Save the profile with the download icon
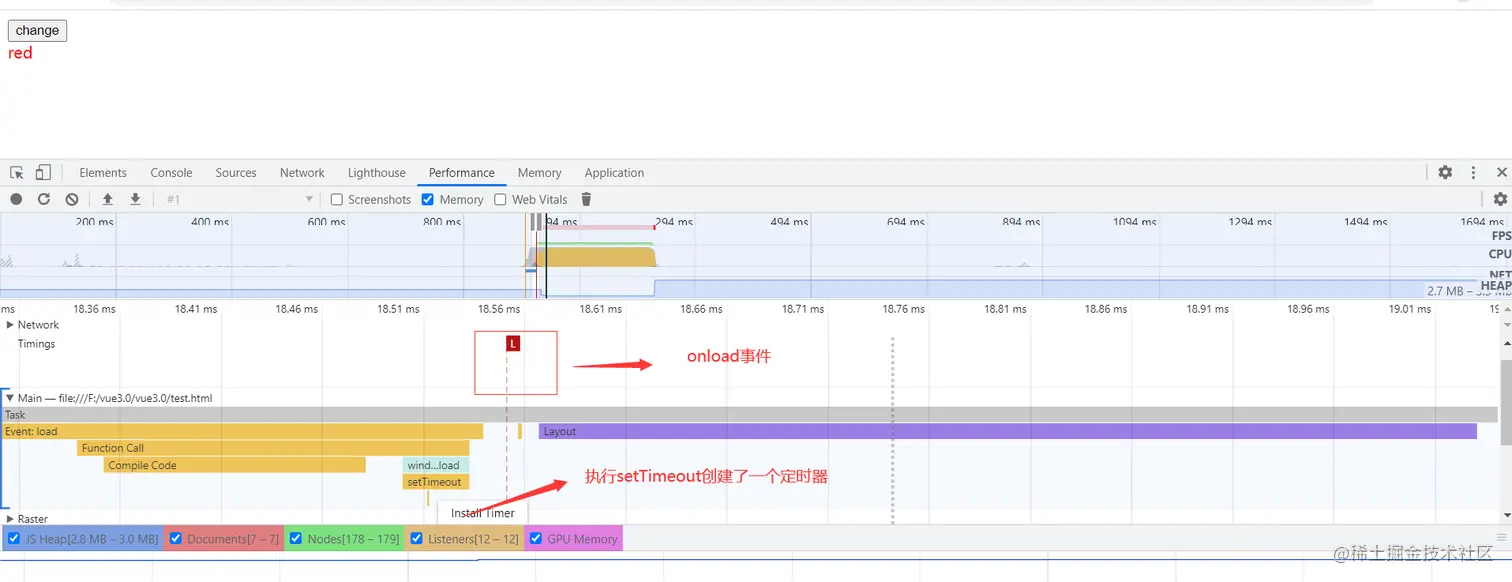 pos(135,199)
